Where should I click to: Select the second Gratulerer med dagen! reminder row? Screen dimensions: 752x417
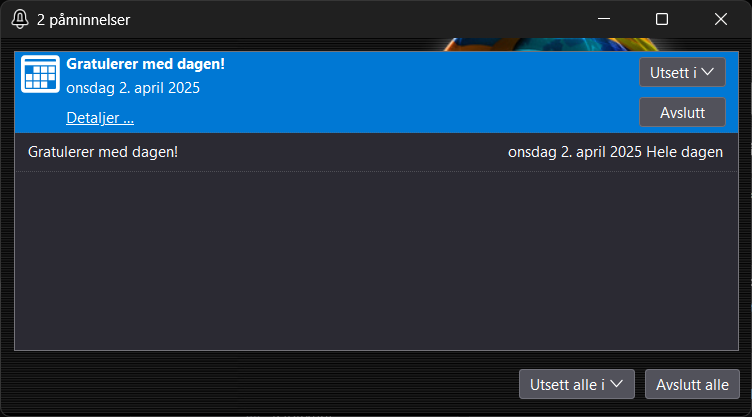376,152
